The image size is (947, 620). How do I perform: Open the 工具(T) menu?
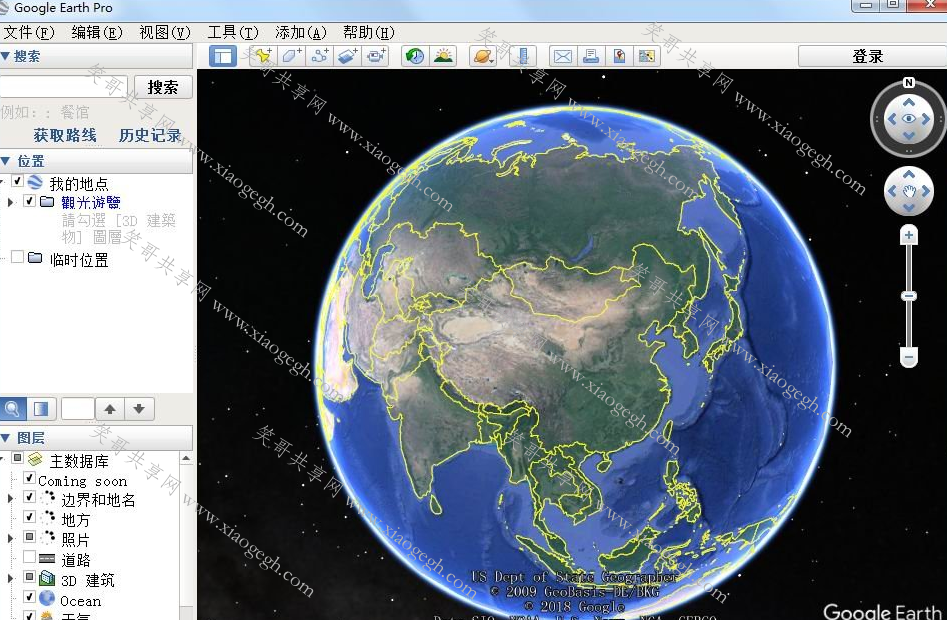(233, 33)
